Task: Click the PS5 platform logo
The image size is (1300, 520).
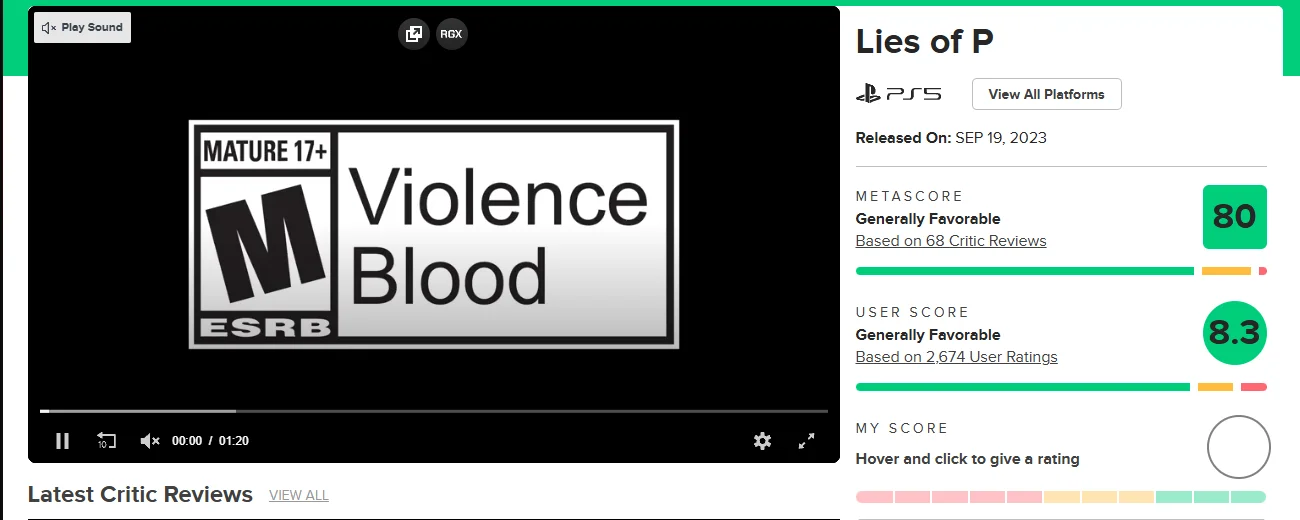Action: [x=899, y=94]
